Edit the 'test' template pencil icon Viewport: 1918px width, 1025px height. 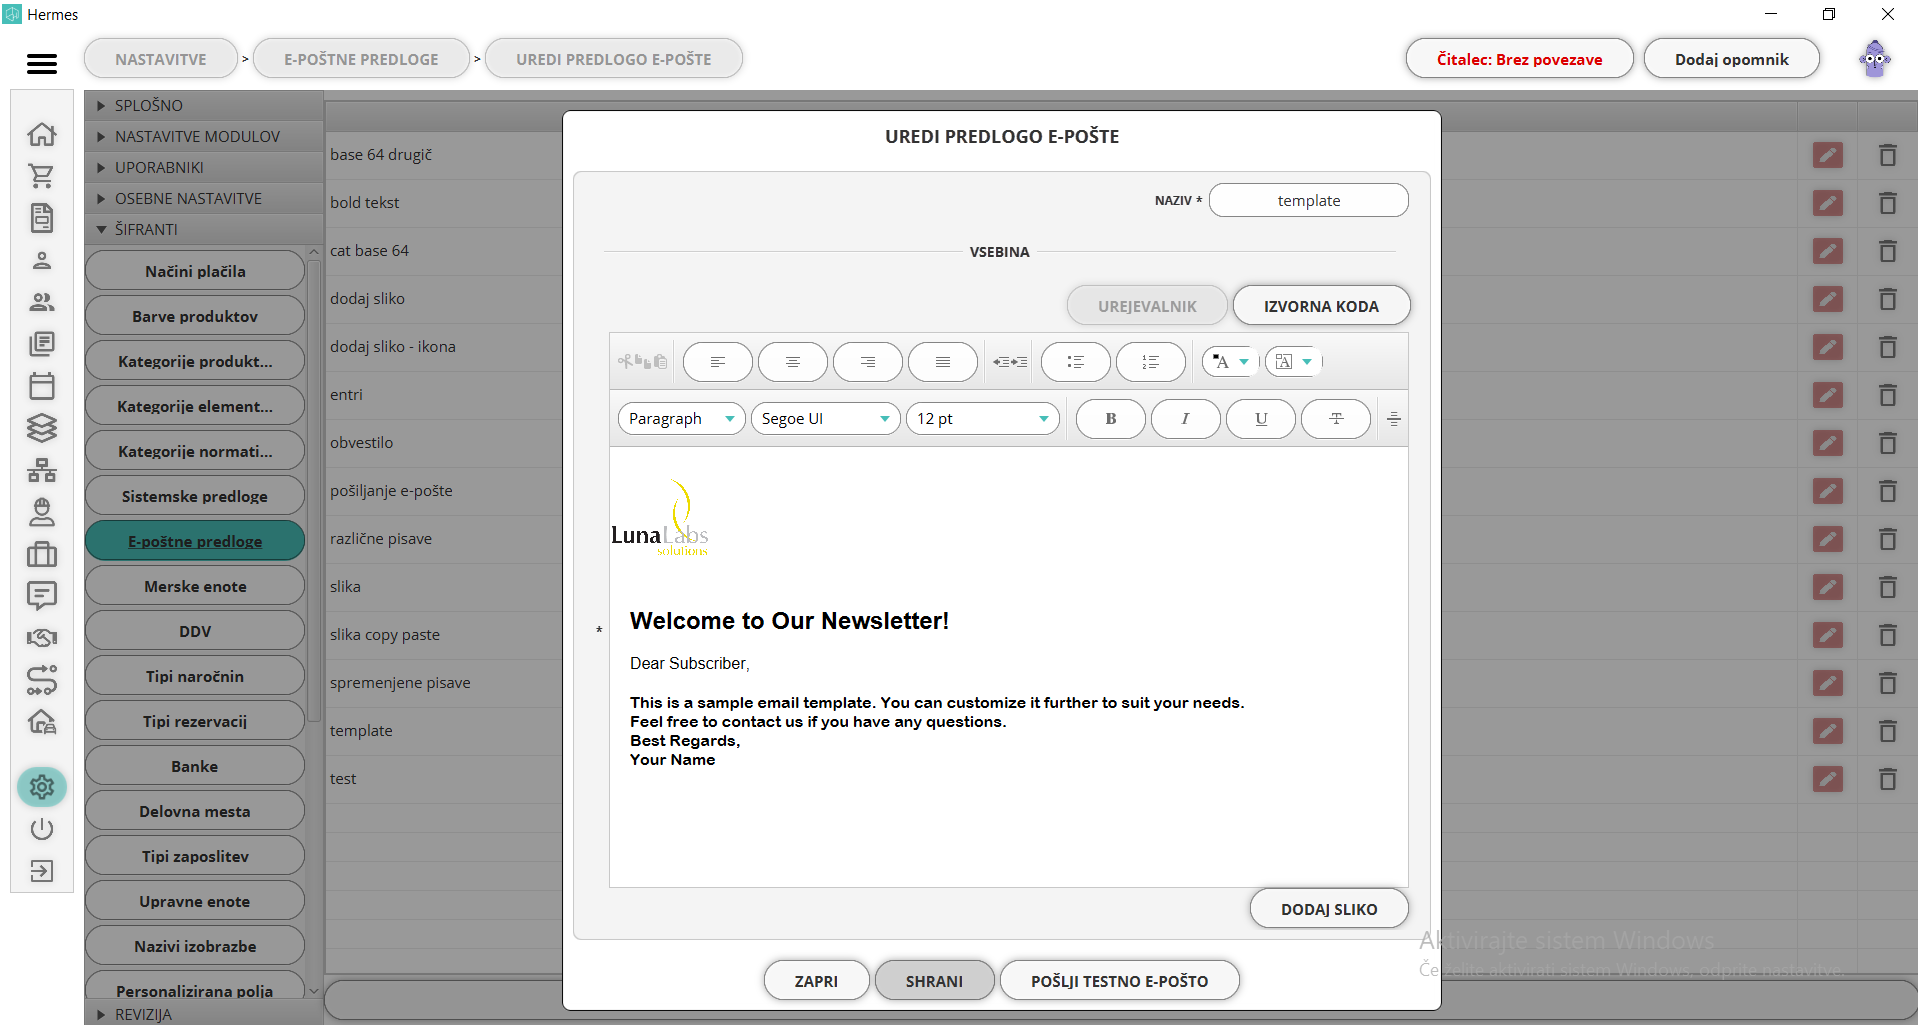1828,779
